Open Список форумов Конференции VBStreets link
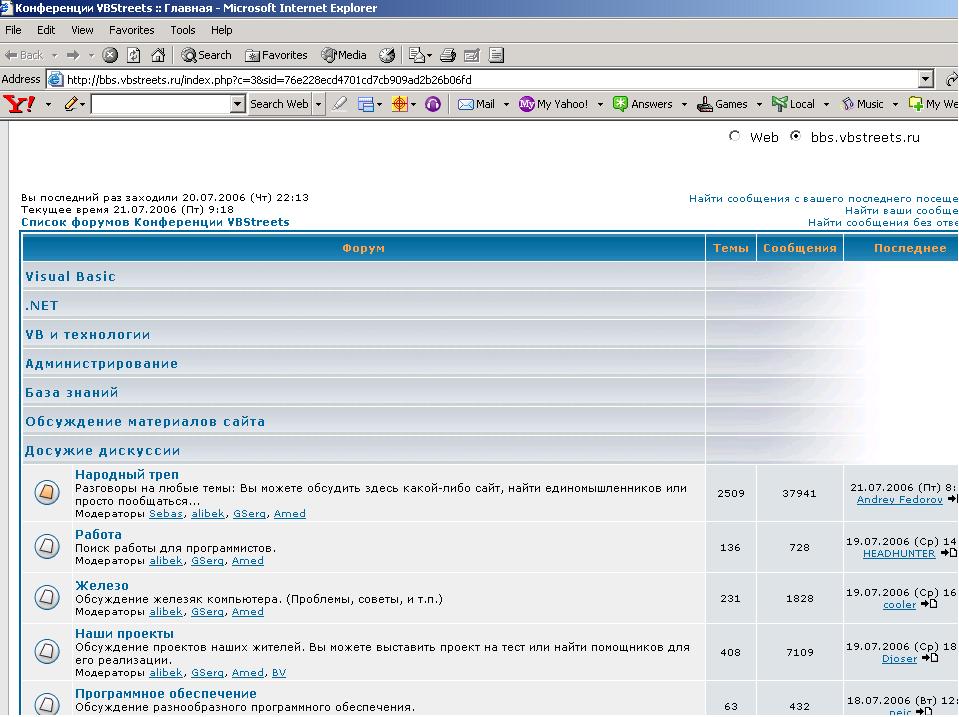 pyautogui.click(x=155, y=222)
